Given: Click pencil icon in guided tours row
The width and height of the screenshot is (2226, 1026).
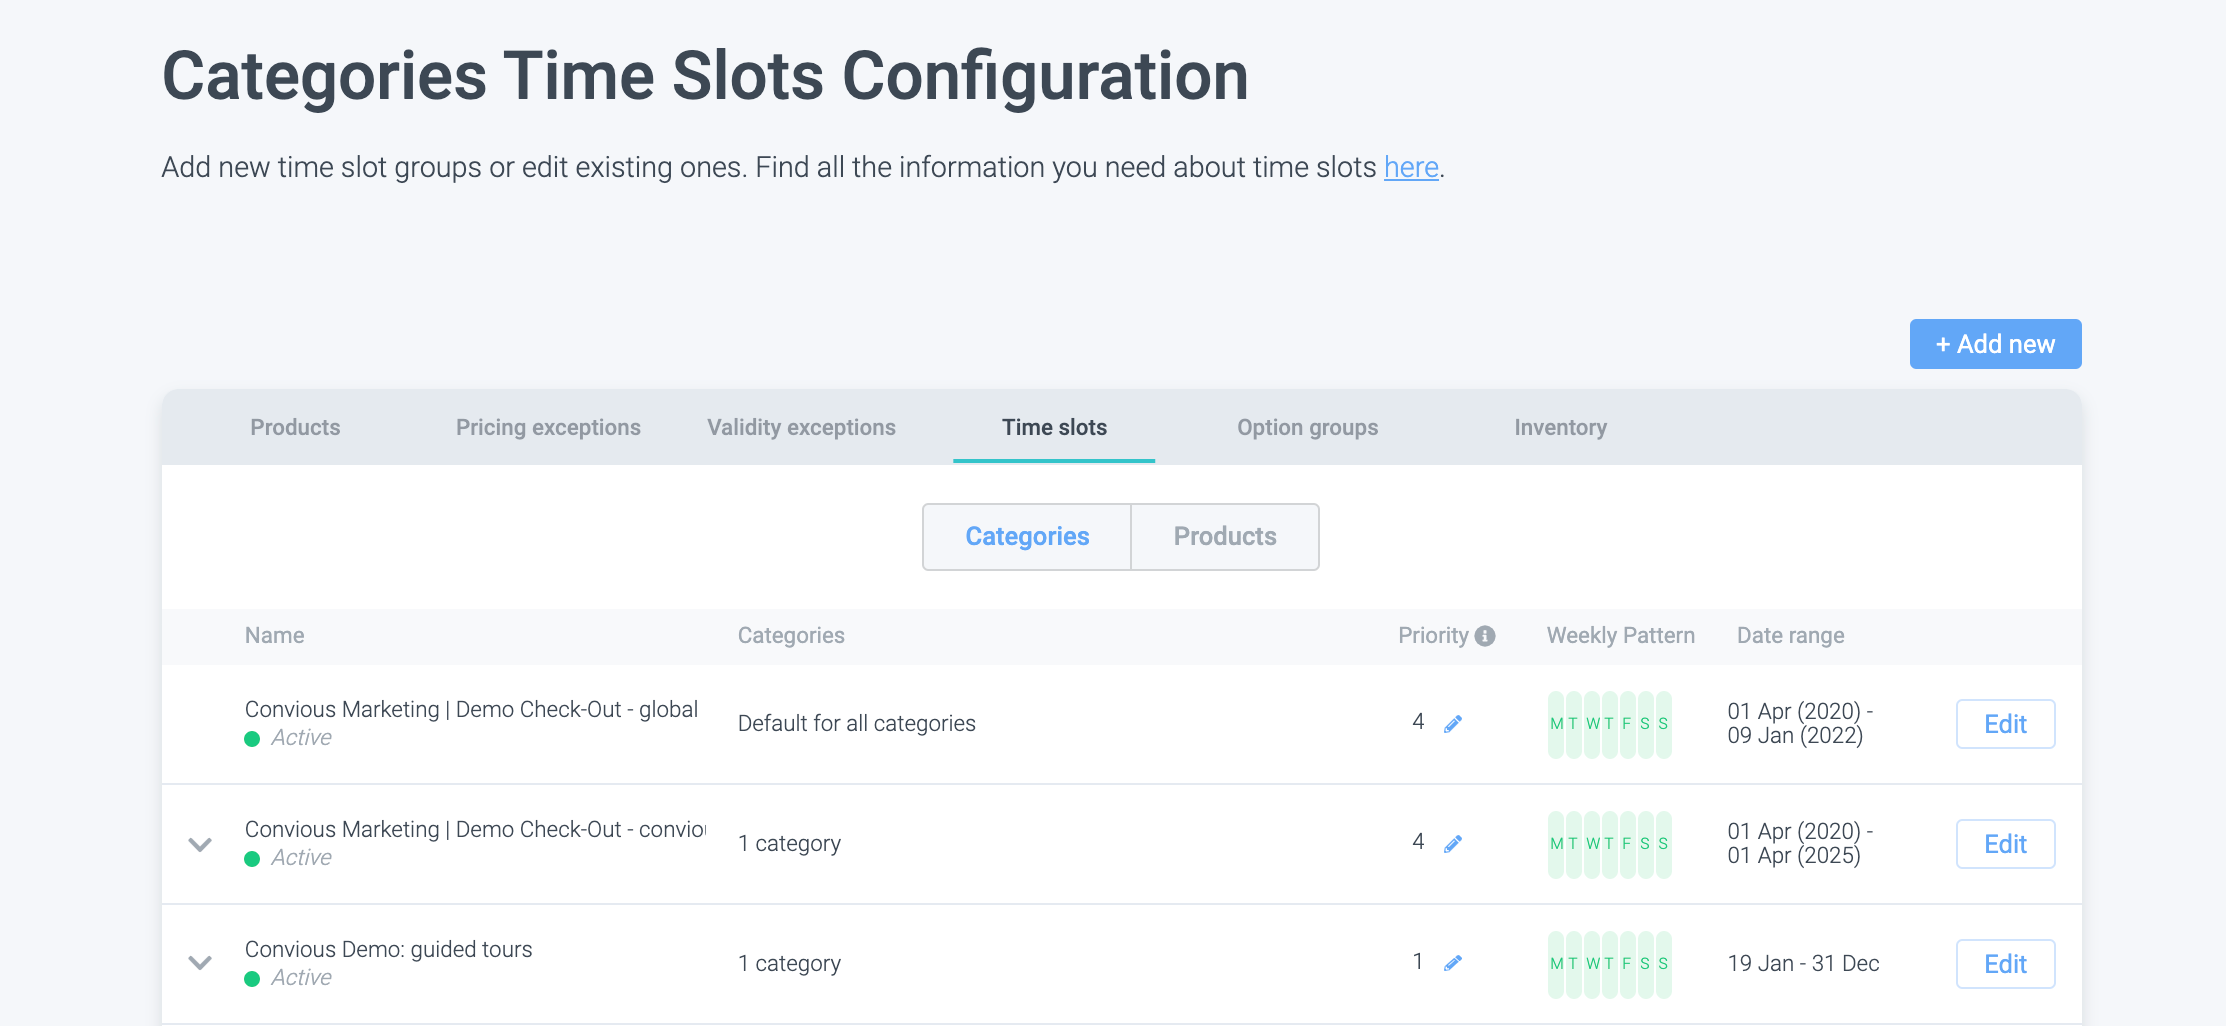Looking at the screenshot, I should click(x=1453, y=963).
